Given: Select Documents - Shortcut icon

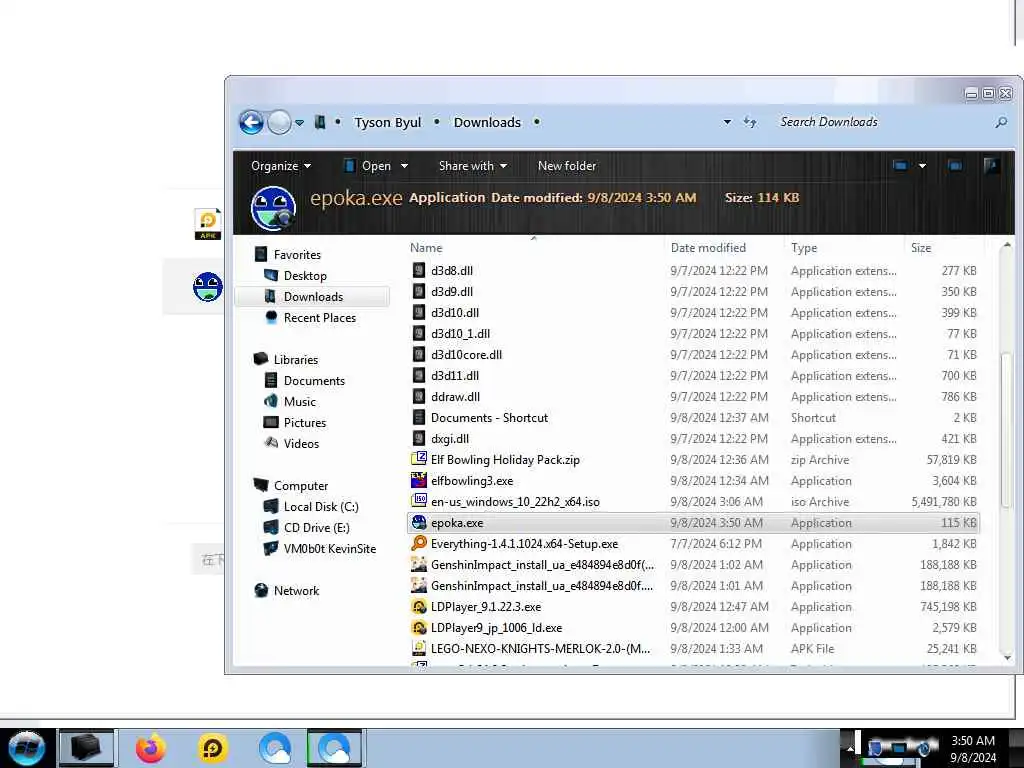Looking at the screenshot, I should pos(419,417).
